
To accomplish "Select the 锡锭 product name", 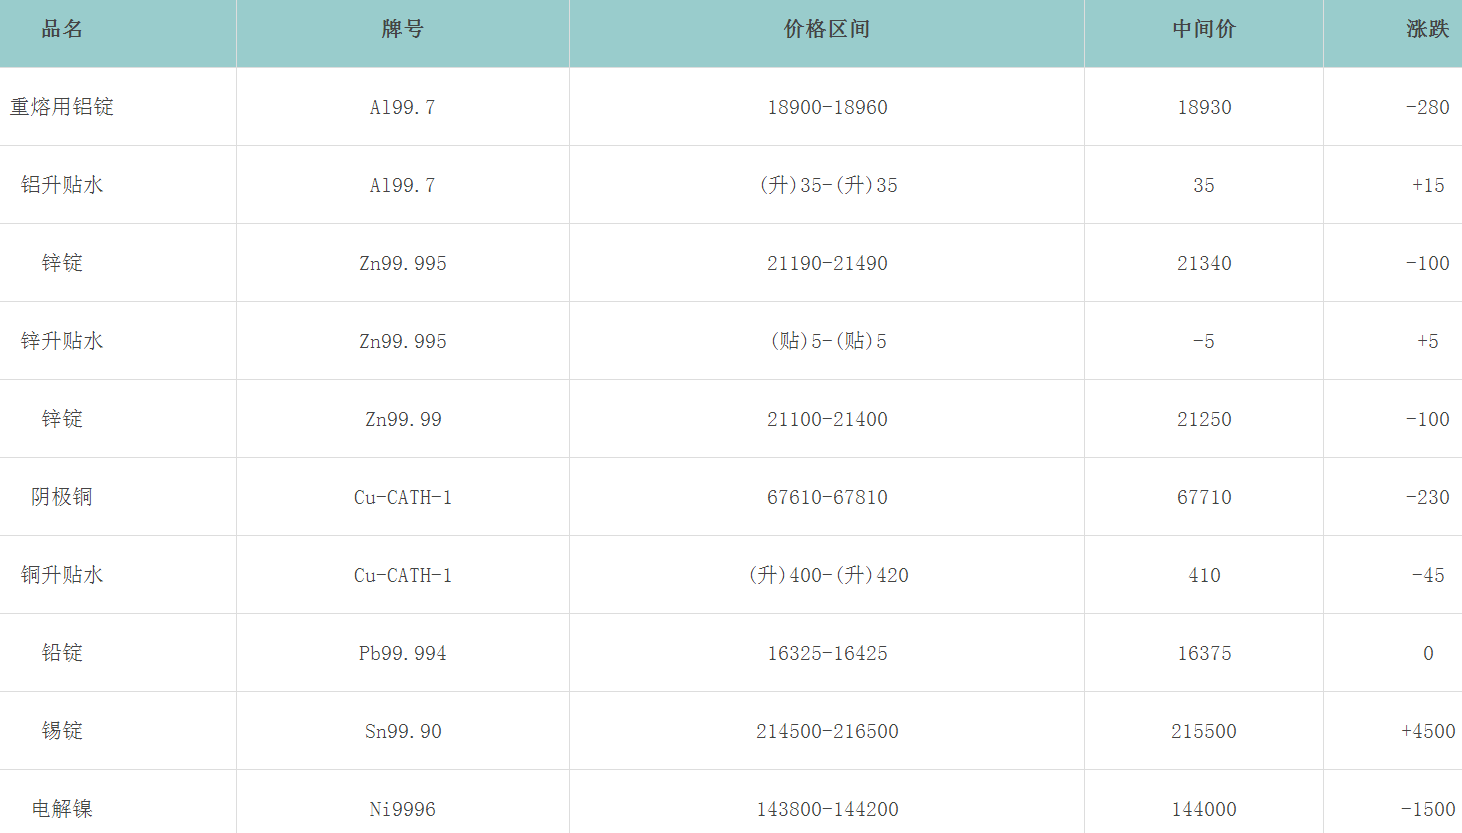I will [x=62, y=731].
